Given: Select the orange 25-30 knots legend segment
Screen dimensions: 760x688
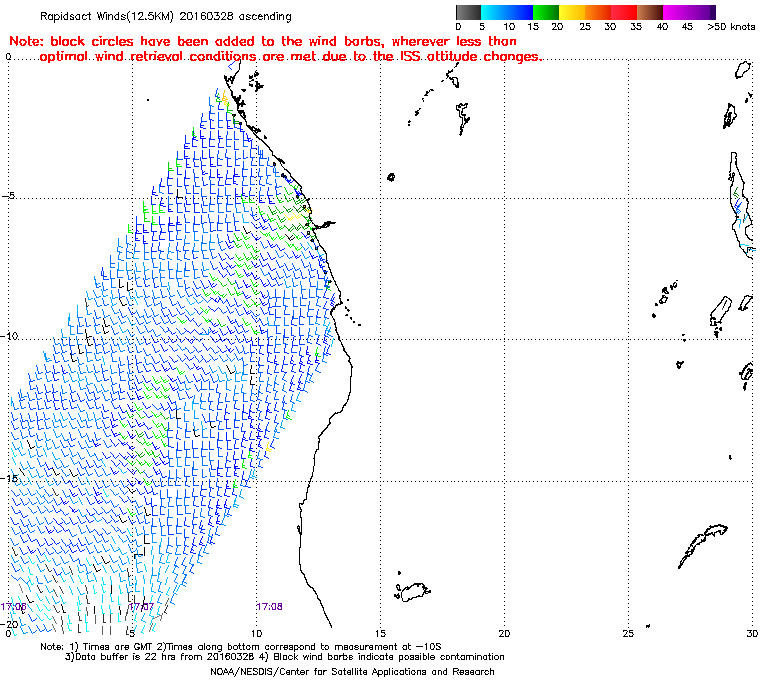Looking at the screenshot, I should pyautogui.click(x=598, y=12).
